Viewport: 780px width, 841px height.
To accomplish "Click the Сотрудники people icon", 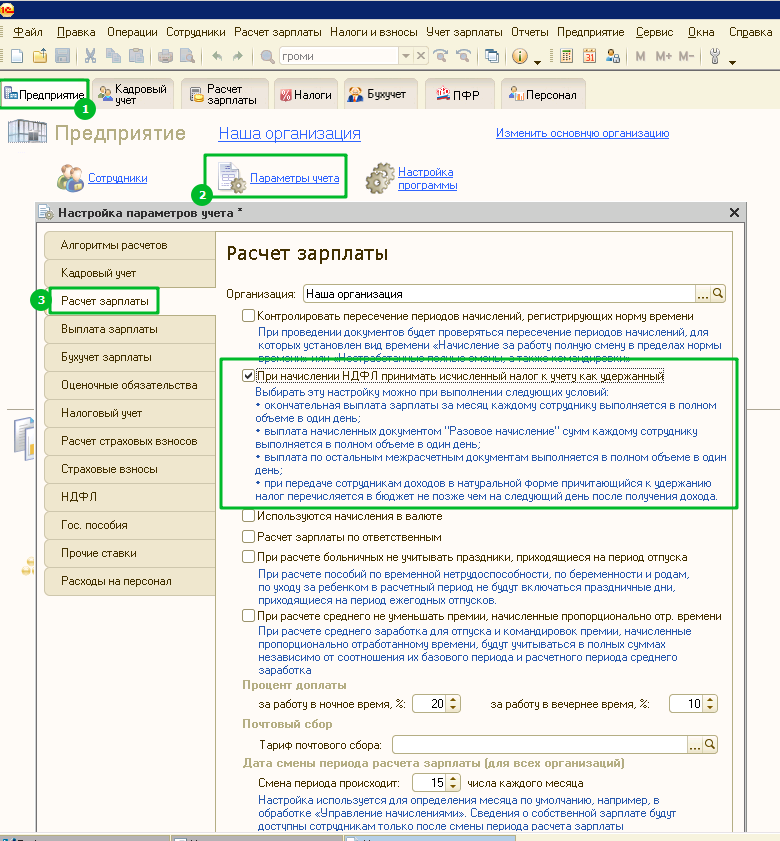I will tap(70, 178).
